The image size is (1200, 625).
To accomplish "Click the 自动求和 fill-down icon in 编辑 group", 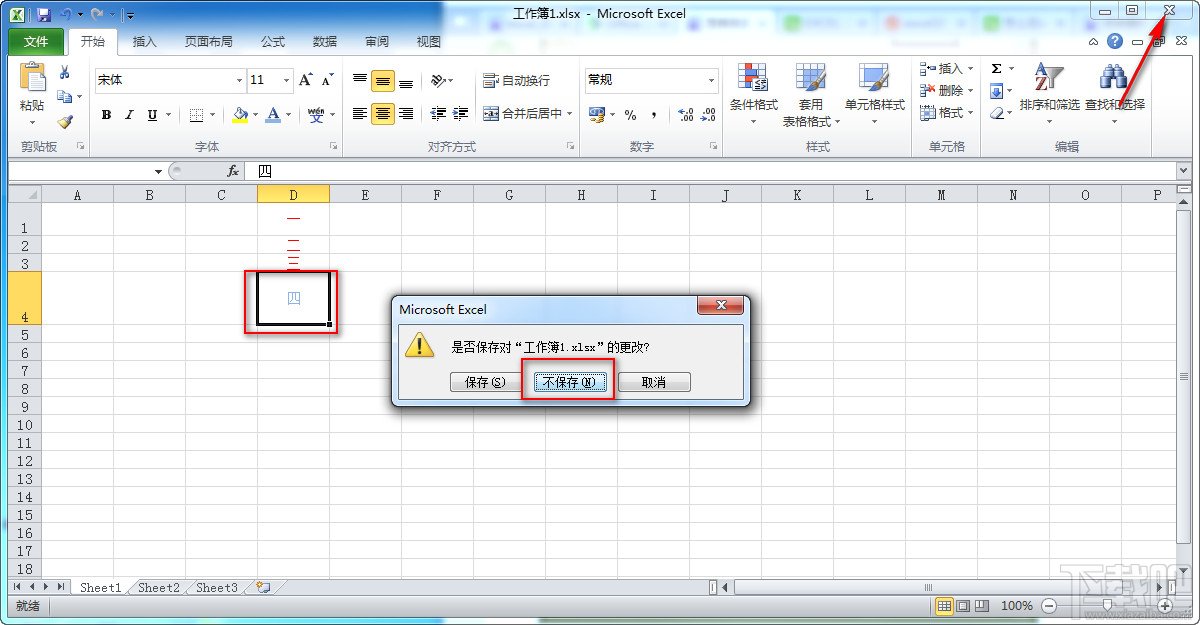I will point(998,90).
